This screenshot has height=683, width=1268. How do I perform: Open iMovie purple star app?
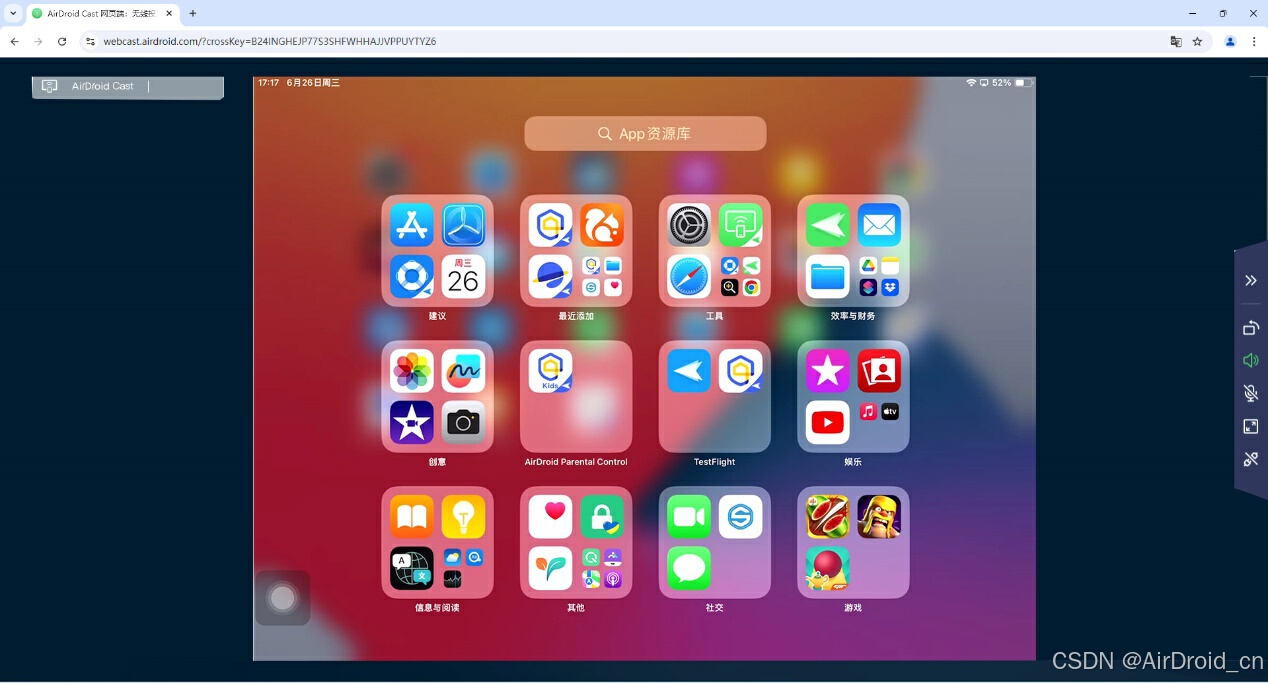pos(412,423)
